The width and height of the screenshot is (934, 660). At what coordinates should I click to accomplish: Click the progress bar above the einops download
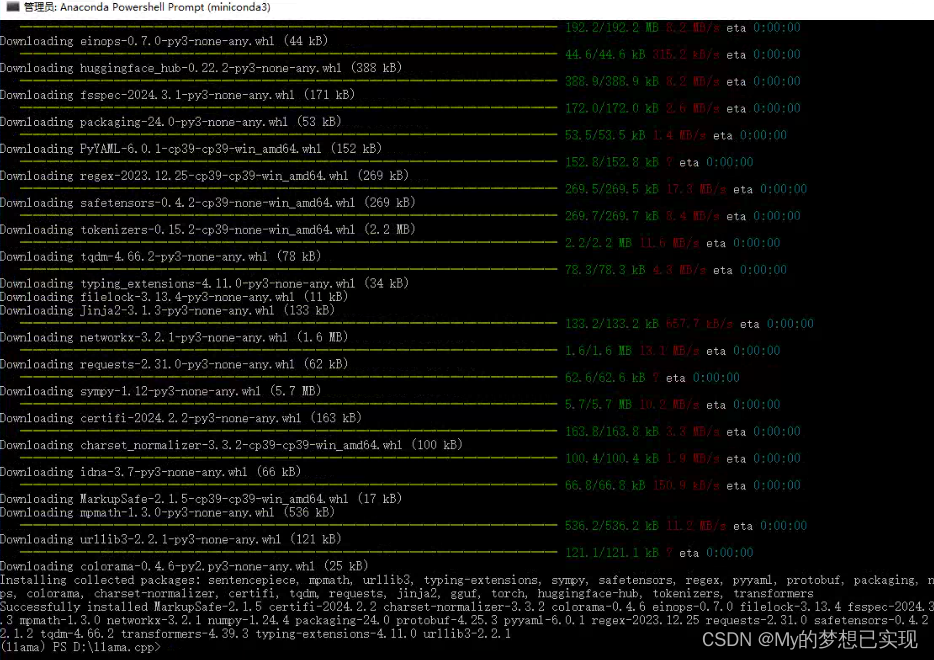pyautogui.click(x=289, y=27)
